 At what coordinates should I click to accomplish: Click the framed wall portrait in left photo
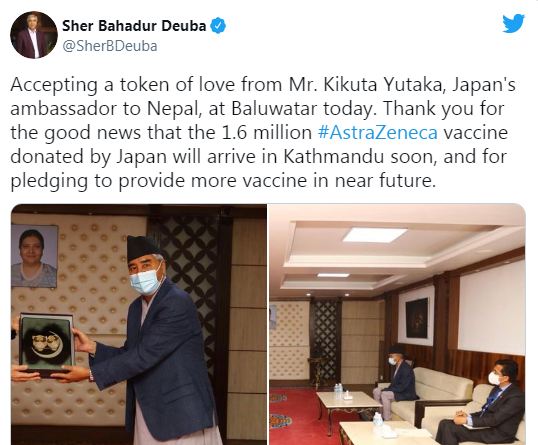pos(34,256)
